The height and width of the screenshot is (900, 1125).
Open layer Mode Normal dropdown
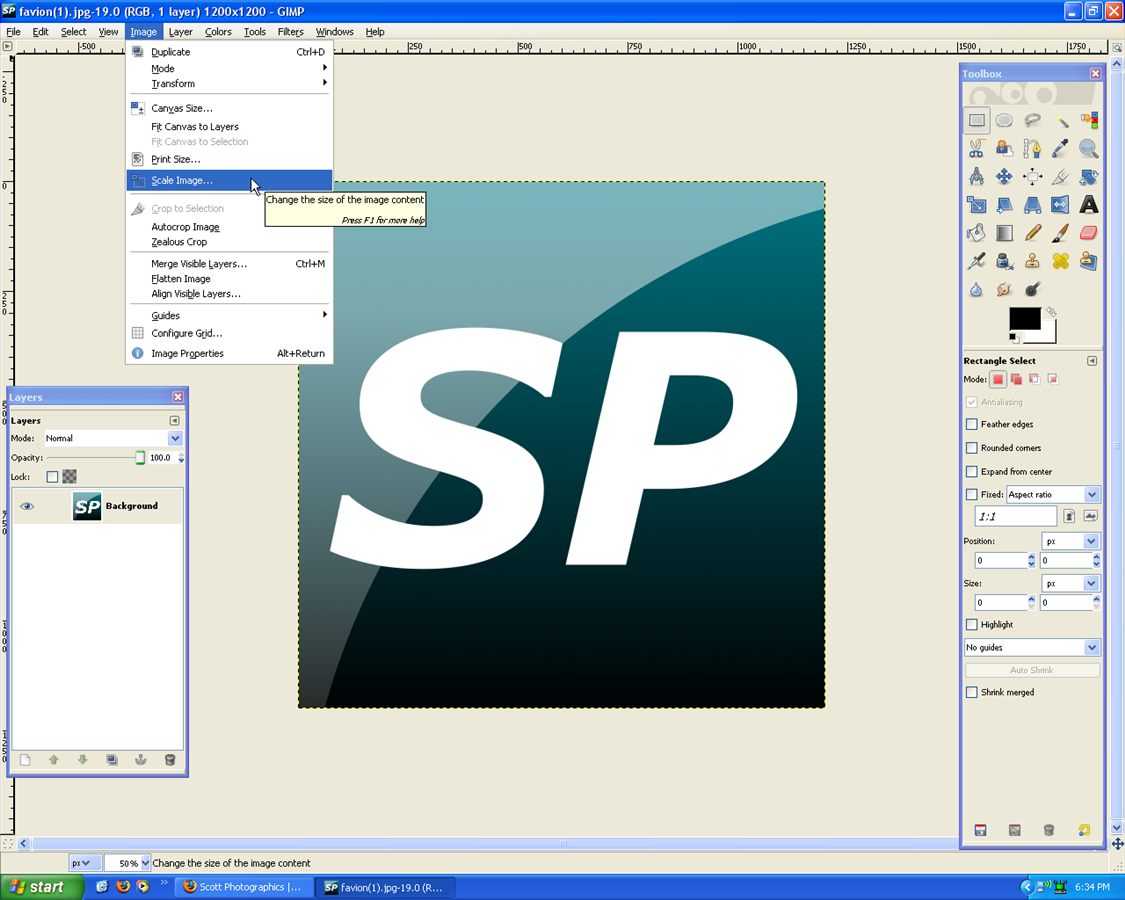(113, 438)
